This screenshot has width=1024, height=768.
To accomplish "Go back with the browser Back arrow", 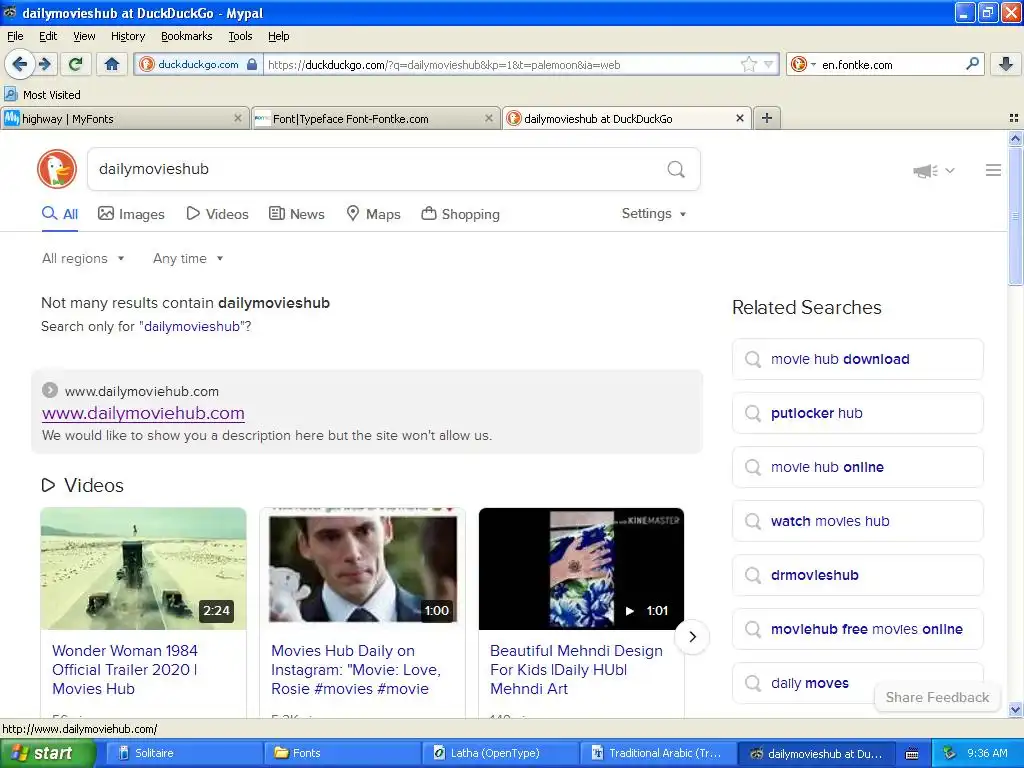I will 20,64.
